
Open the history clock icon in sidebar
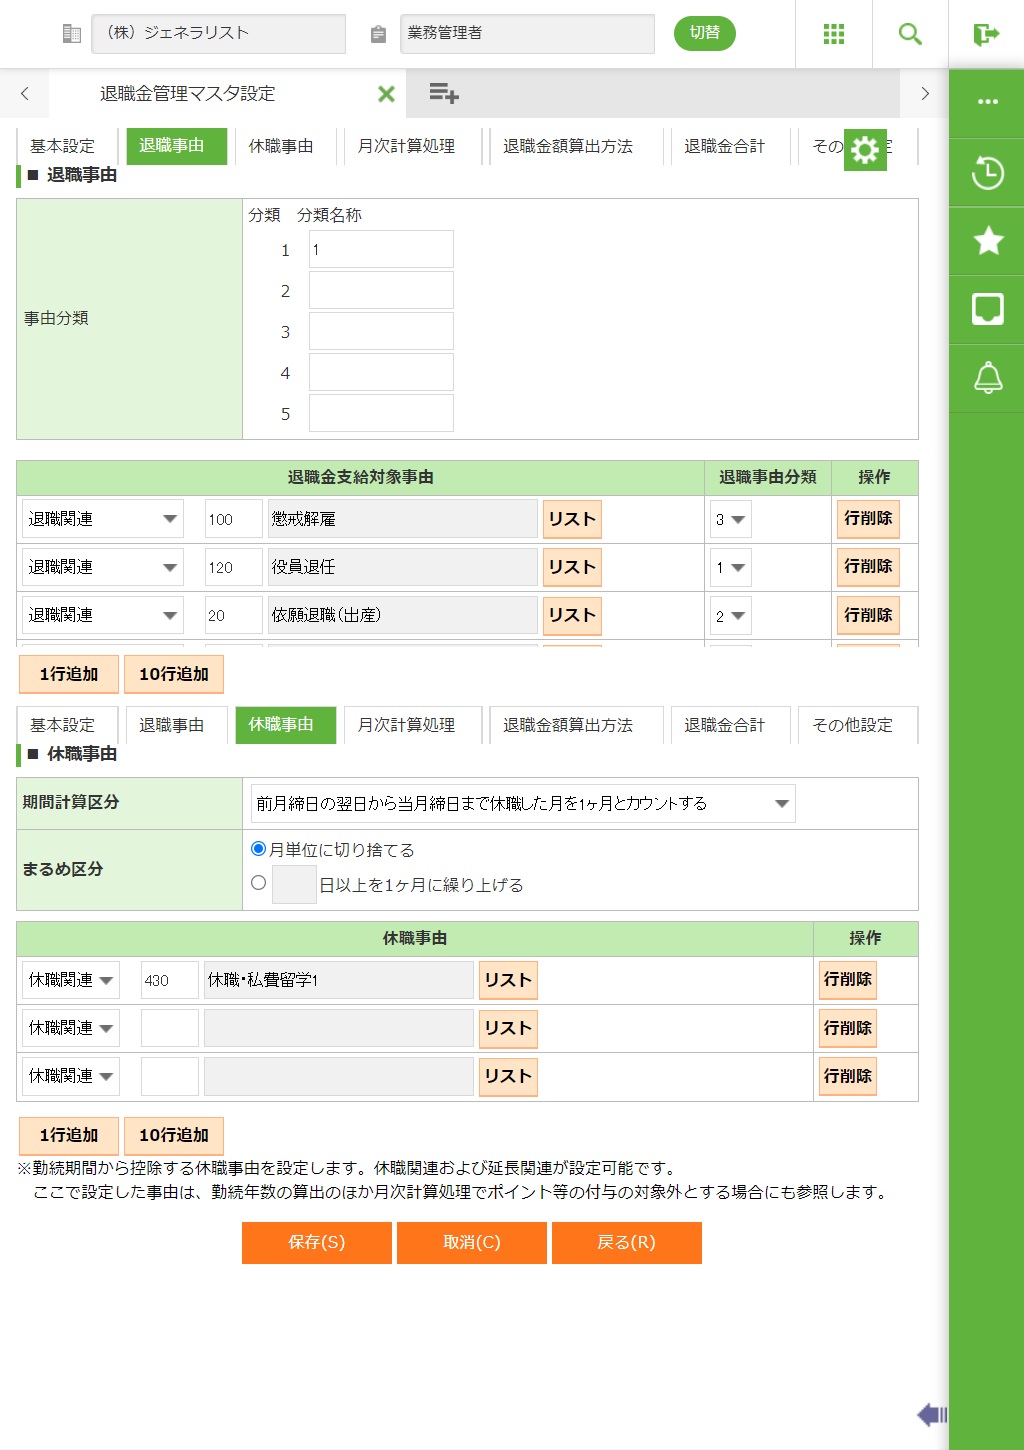point(987,173)
